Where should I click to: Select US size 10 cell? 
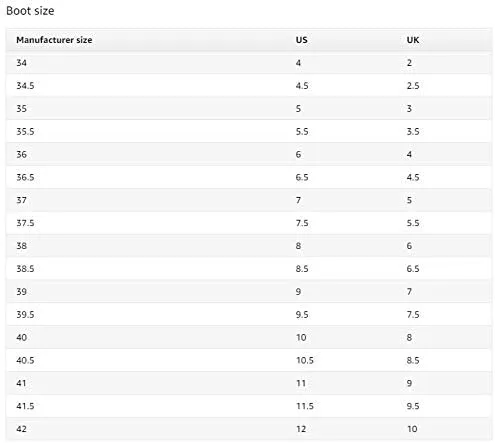301,337
